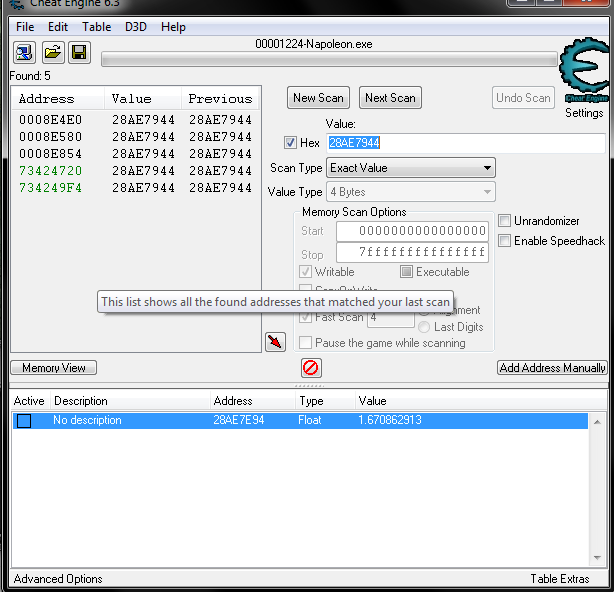Open the Table menu

(97, 27)
